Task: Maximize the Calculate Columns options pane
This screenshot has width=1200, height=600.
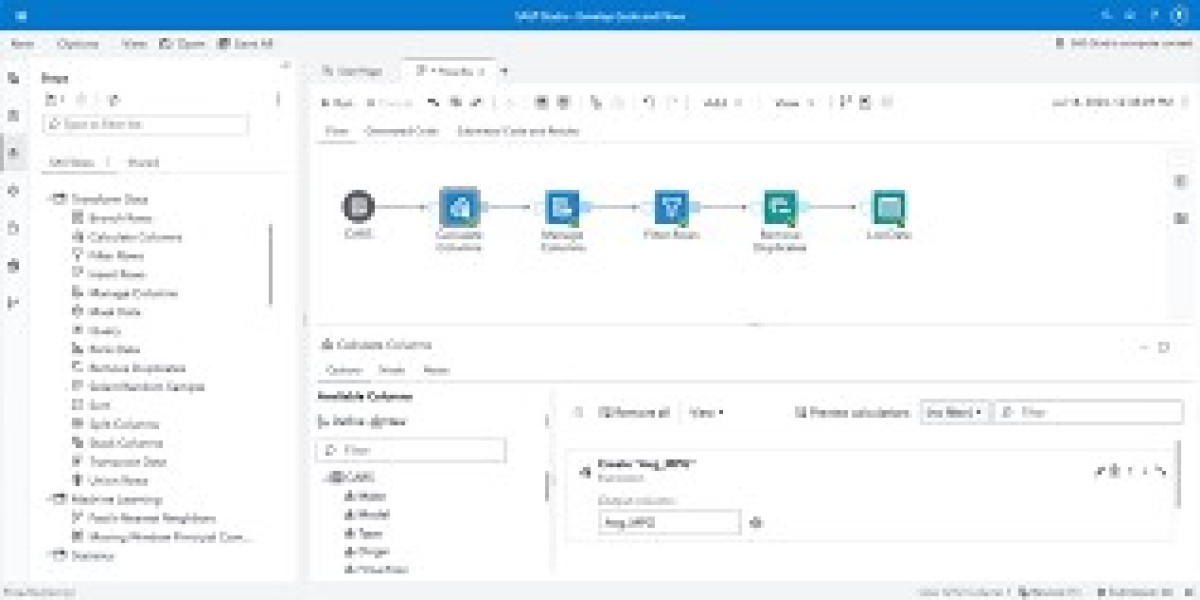Action: pos(1164,346)
